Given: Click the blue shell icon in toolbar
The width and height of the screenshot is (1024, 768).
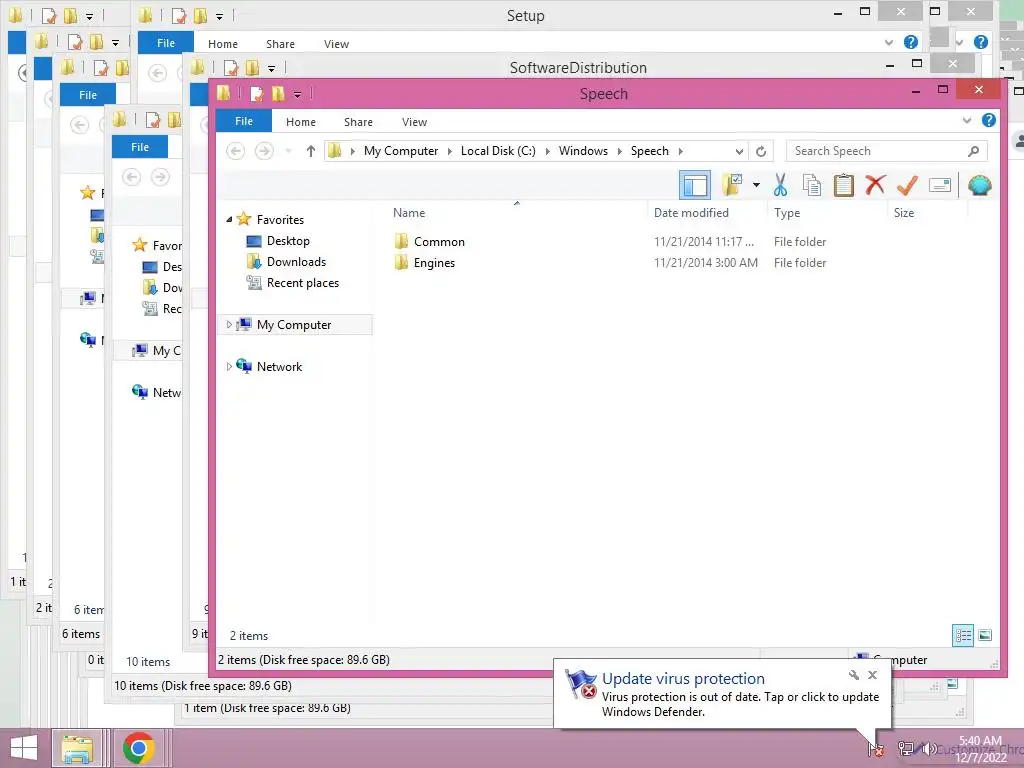Looking at the screenshot, I should [979, 185].
